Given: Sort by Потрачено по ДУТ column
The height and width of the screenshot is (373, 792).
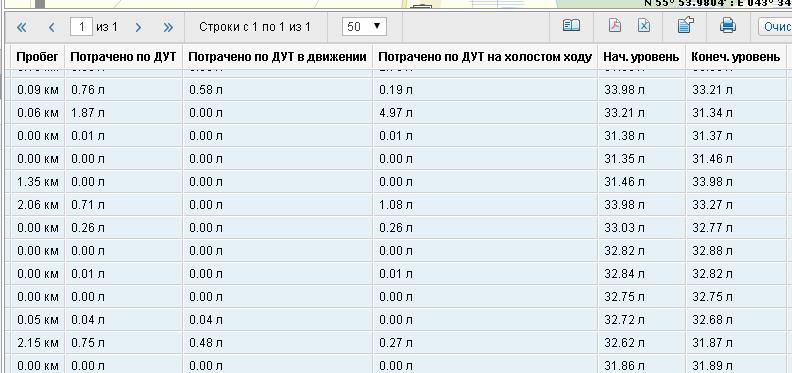Looking at the screenshot, I should pyautogui.click(x=123, y=57).
